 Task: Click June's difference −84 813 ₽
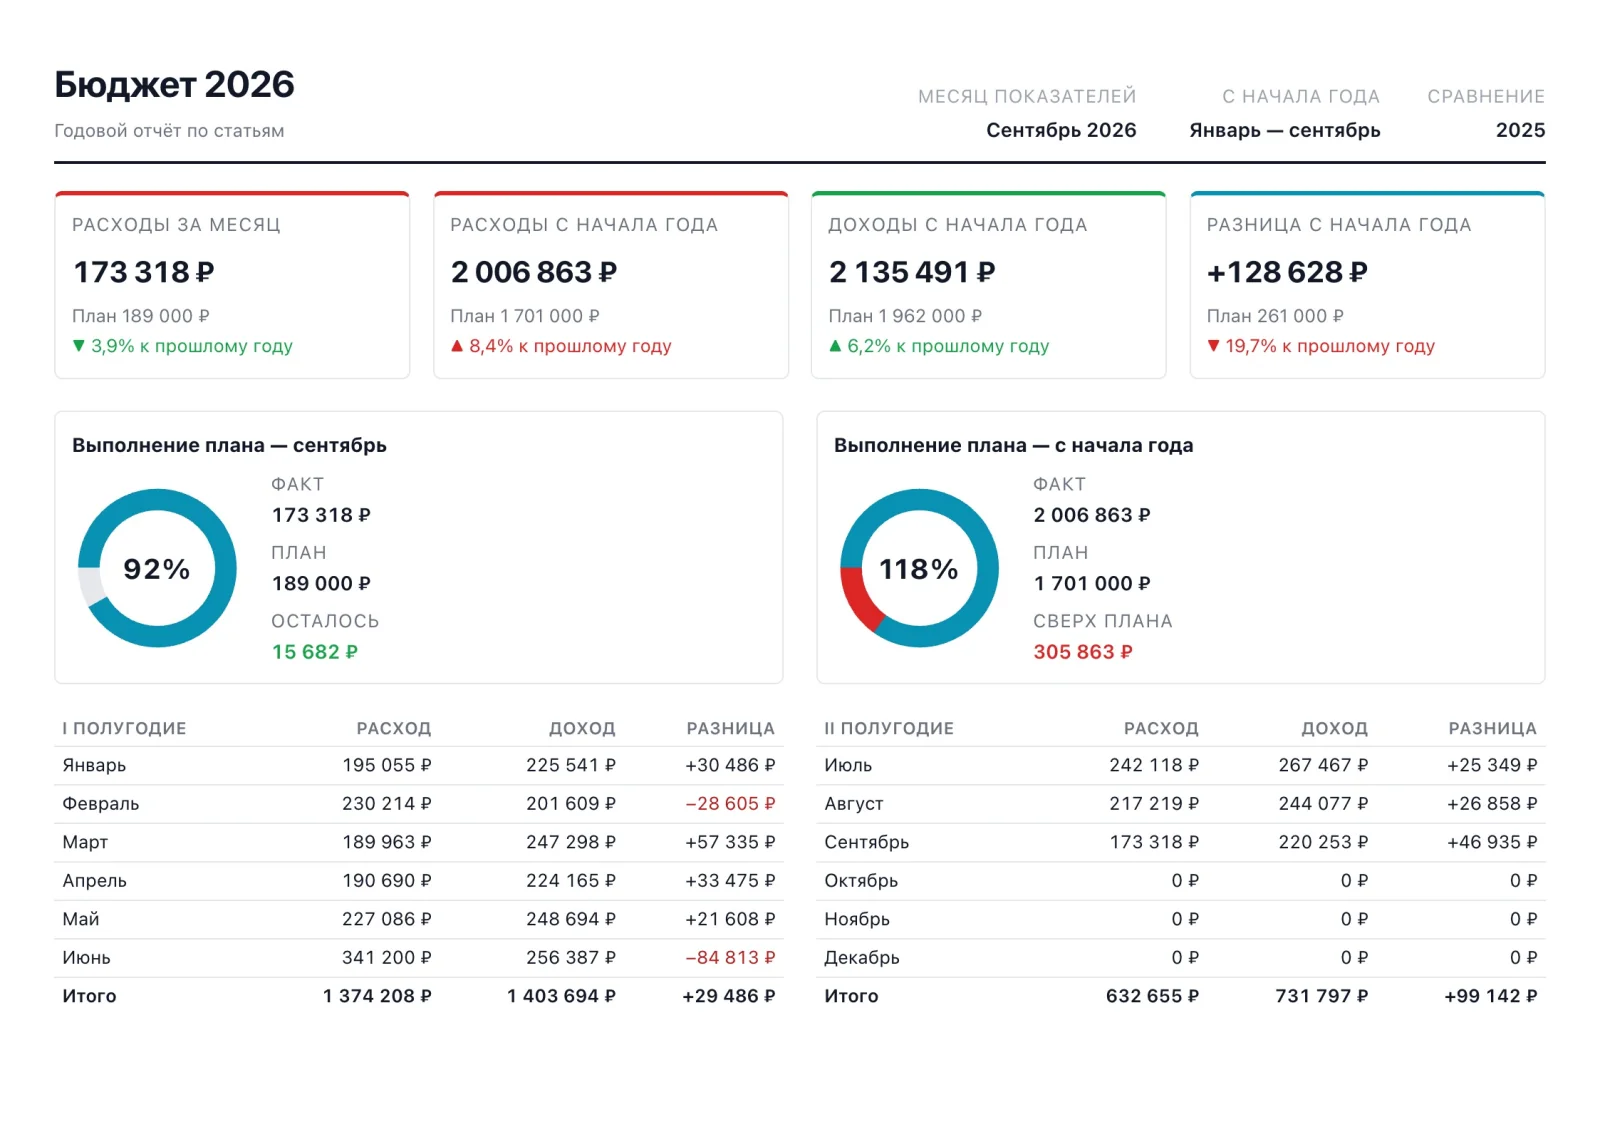[x=730, y=958]
